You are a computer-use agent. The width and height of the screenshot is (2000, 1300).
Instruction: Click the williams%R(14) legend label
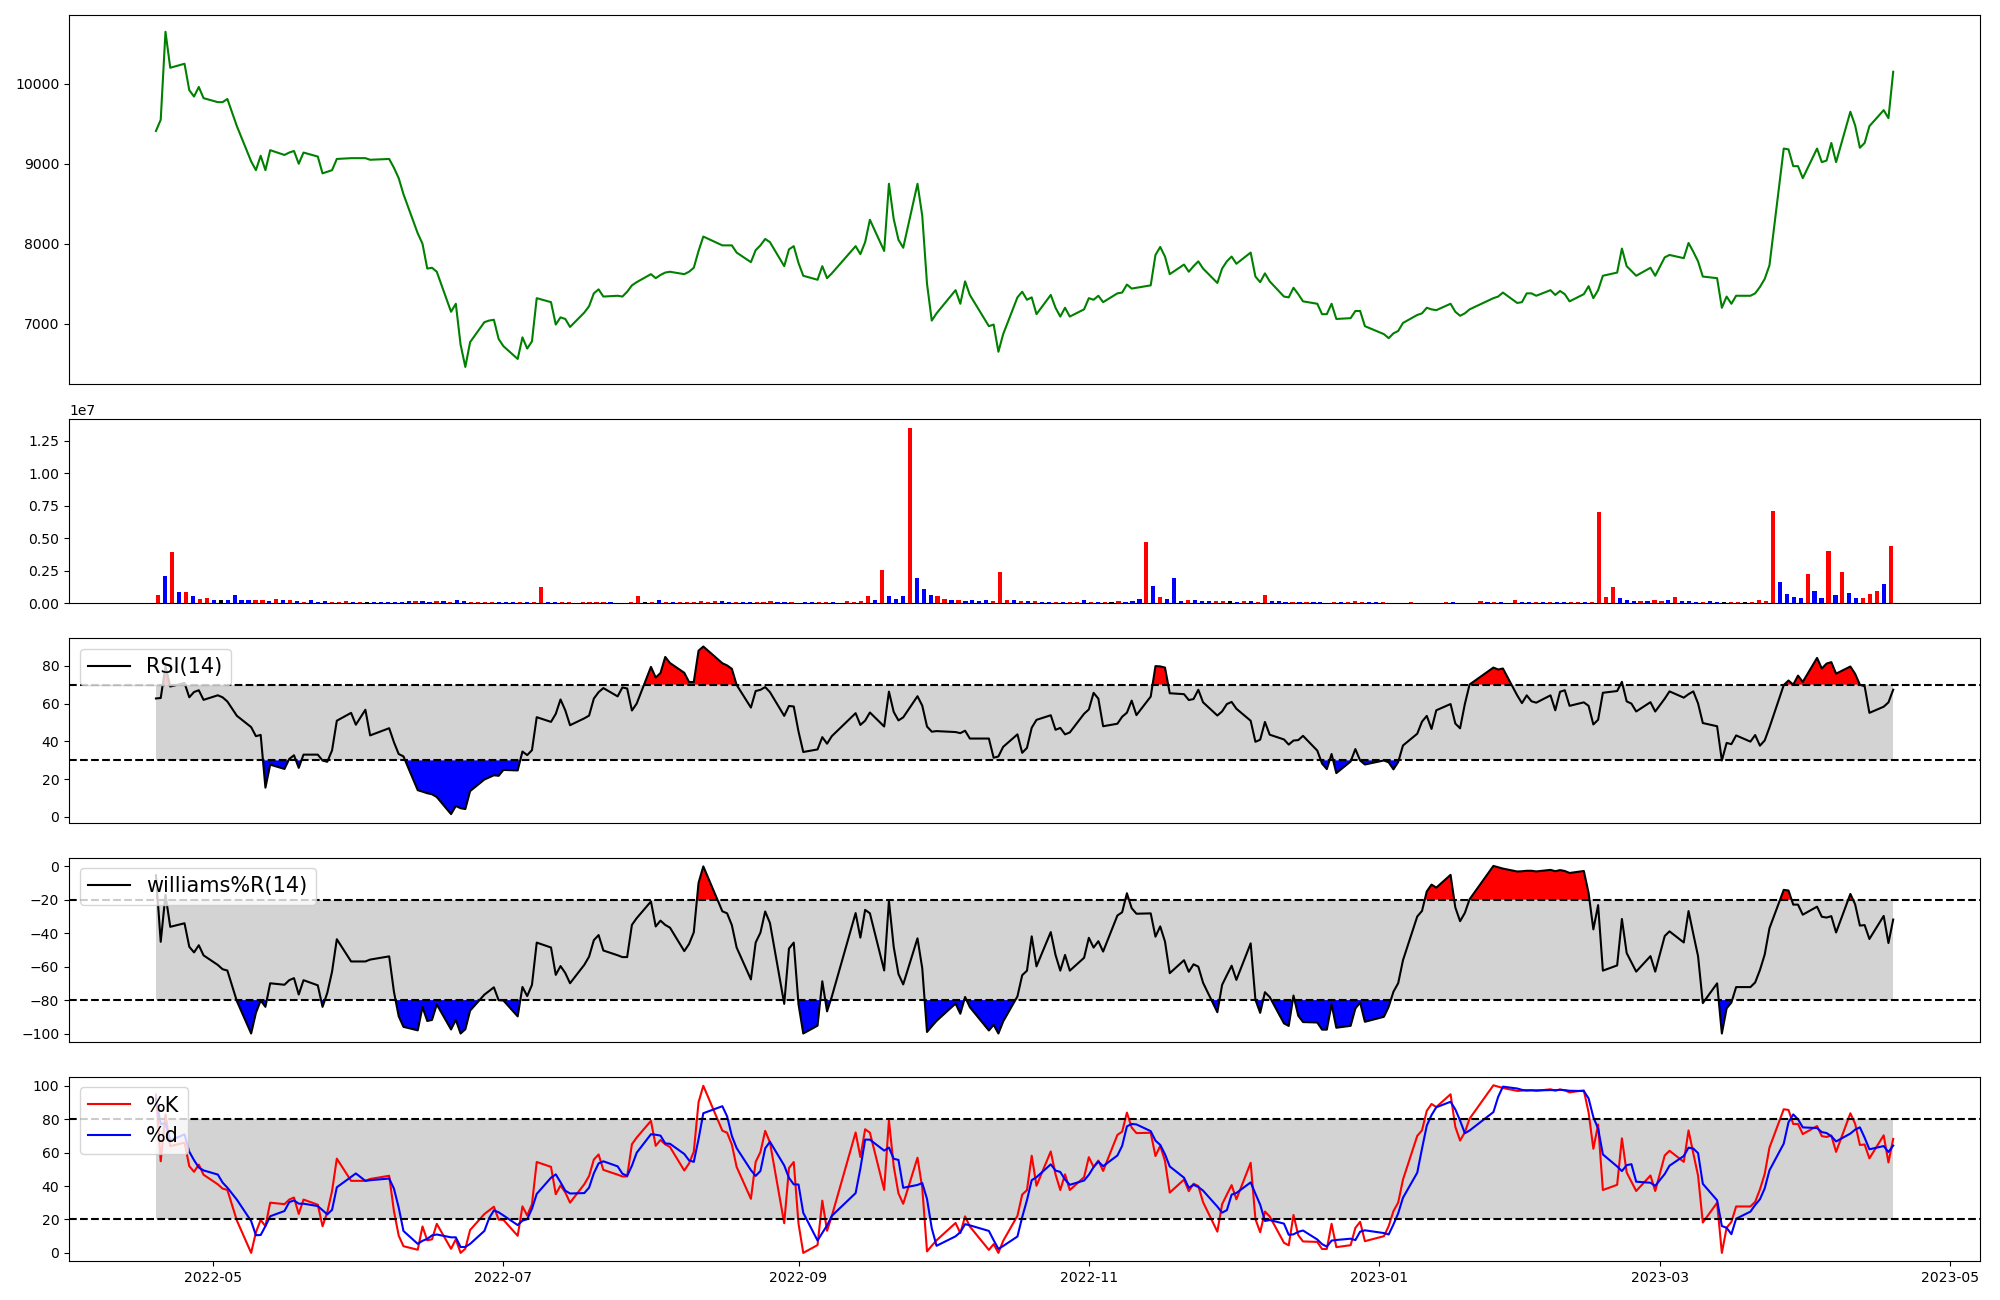click(226, 885)
